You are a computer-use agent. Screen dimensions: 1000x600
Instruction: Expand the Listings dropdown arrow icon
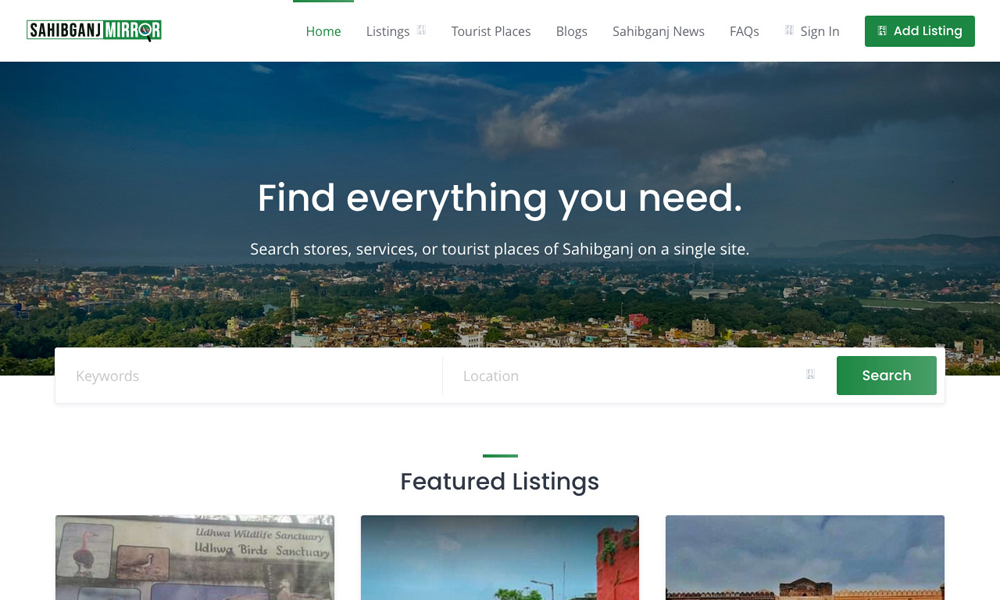tap(421, 30)
